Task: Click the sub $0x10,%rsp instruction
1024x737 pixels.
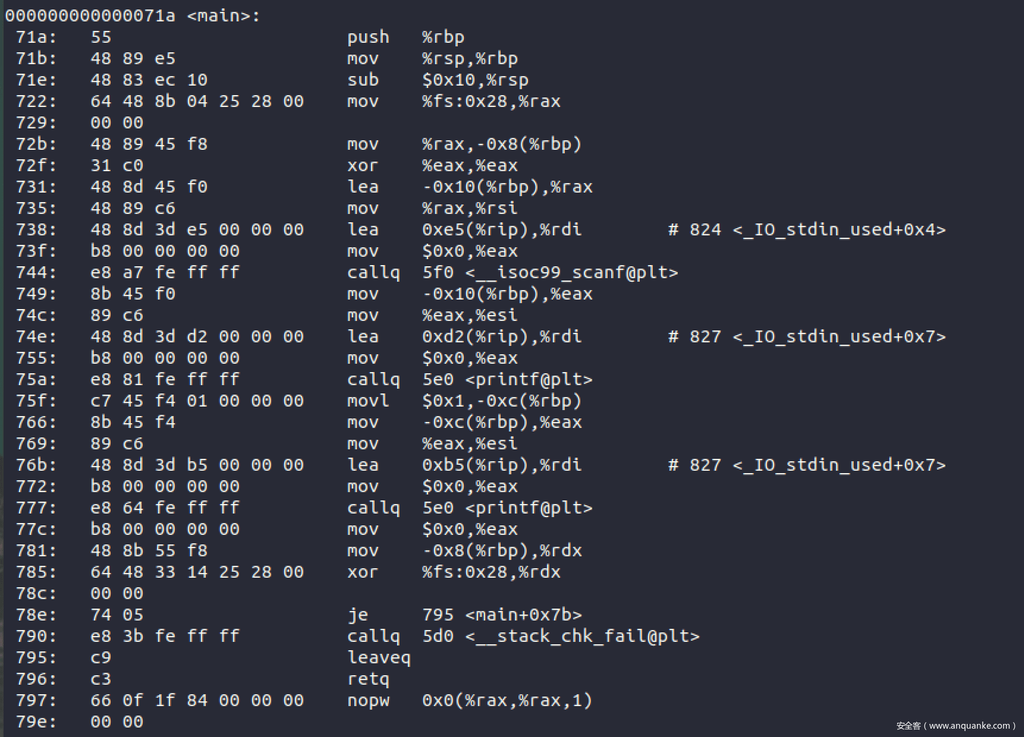Action: [x=438, y=80]
